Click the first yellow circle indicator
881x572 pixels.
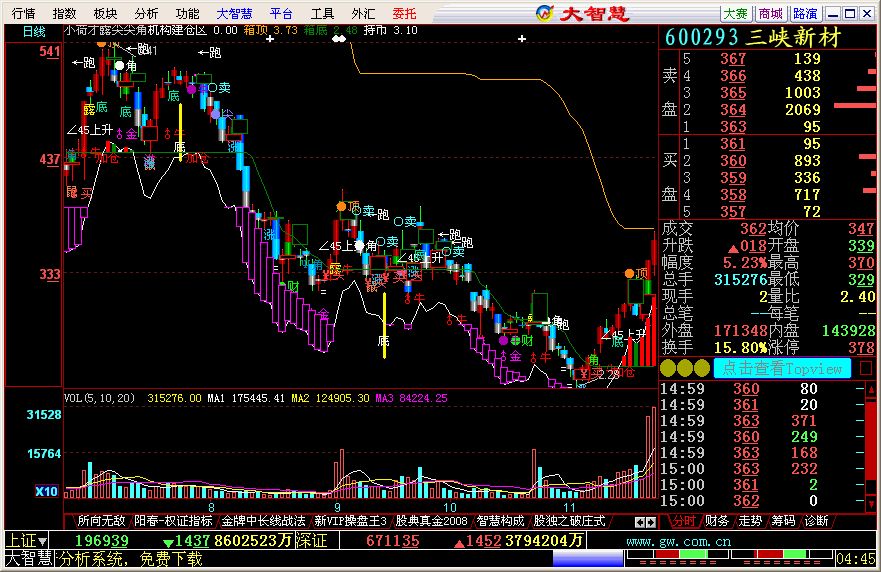point(667,369)
